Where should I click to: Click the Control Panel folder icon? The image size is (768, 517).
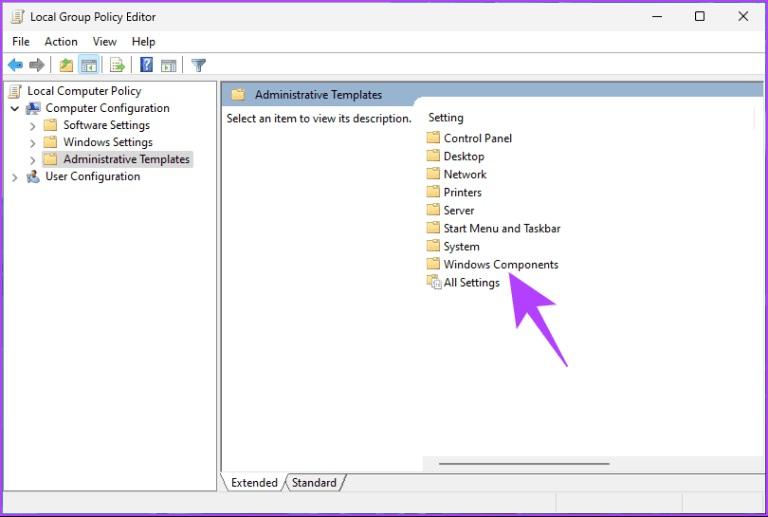(433, 138)
